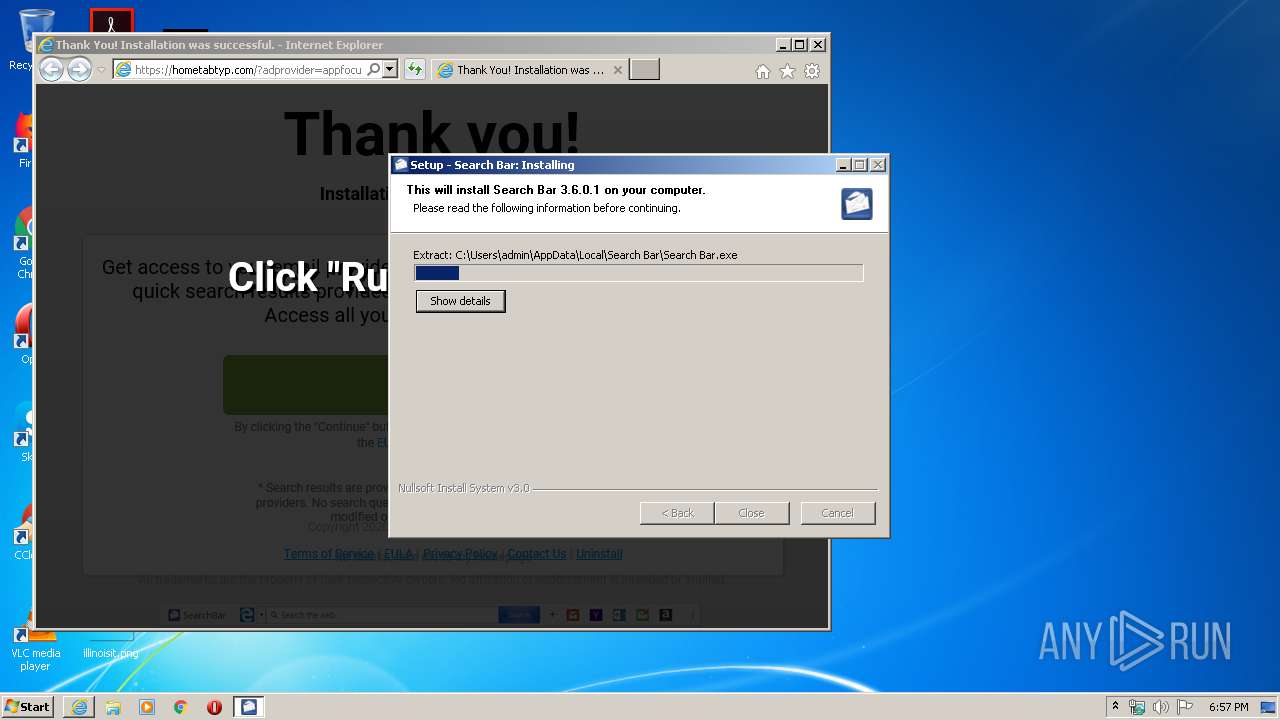This screenshot has height=720, width=1280.
Task: Click the "Nullsoft Install System v3.0" label
Action: [464, 488]
